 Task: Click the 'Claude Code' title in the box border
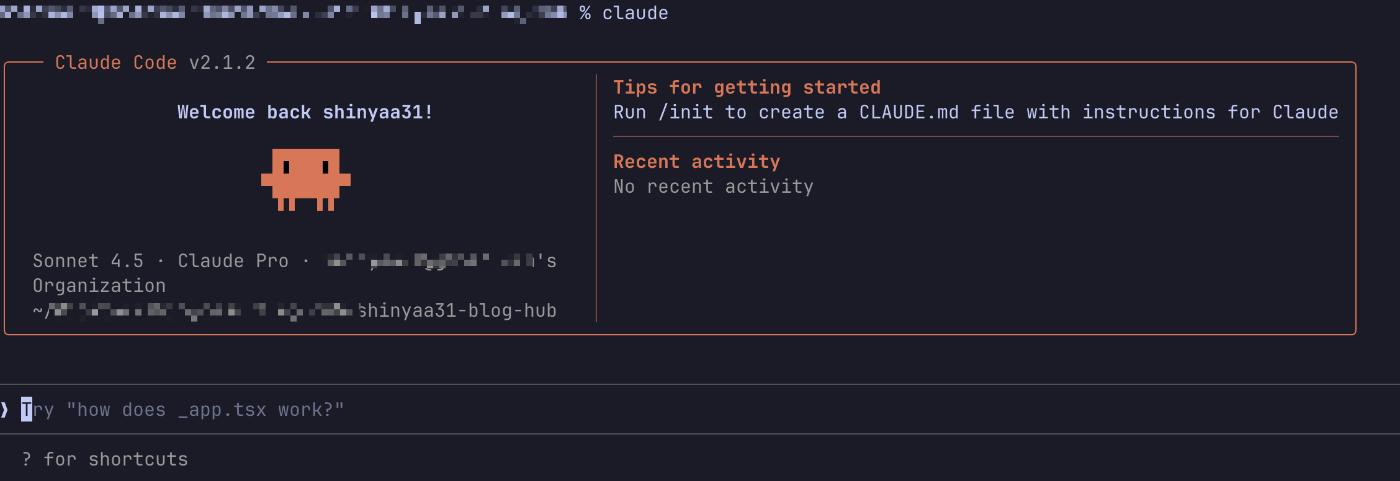click(117, 63)
